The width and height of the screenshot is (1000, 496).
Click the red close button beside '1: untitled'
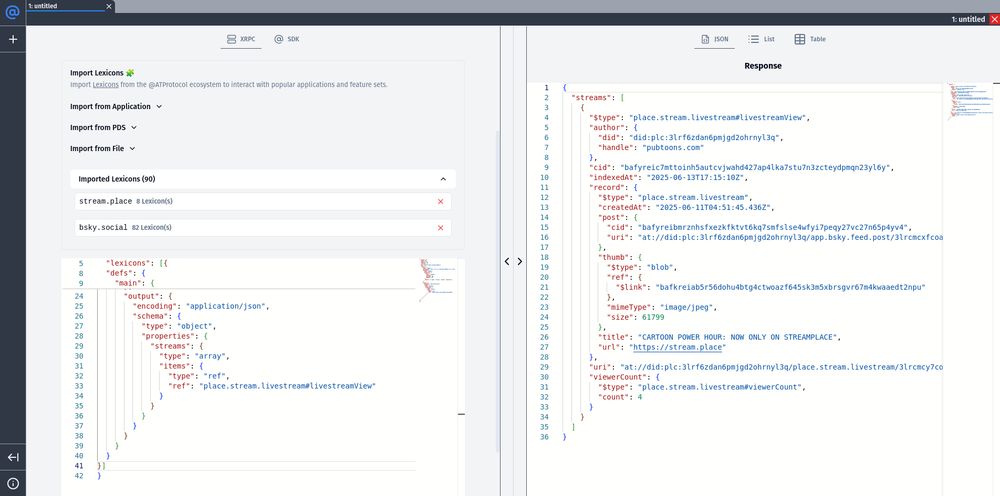pos(994,19)
